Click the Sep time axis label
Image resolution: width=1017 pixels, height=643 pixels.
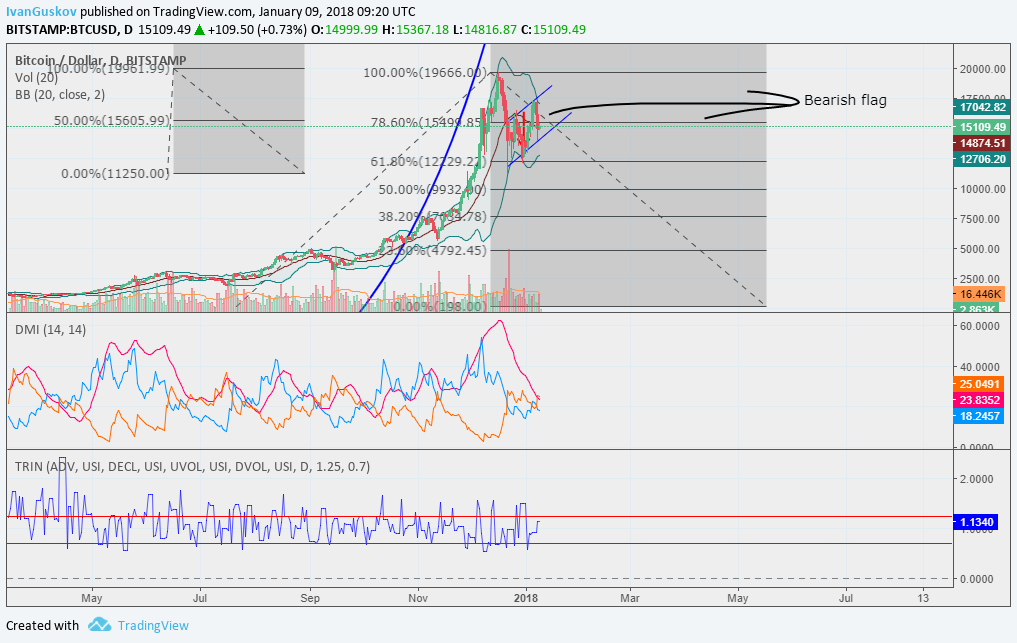coord(310,598)
